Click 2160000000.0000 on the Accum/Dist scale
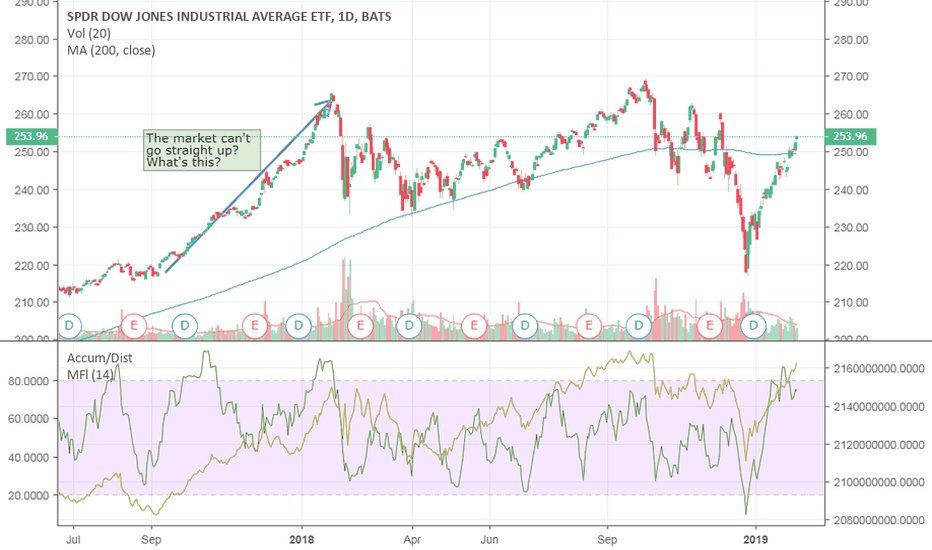932x550 pixels. click(x=879, y=369)
